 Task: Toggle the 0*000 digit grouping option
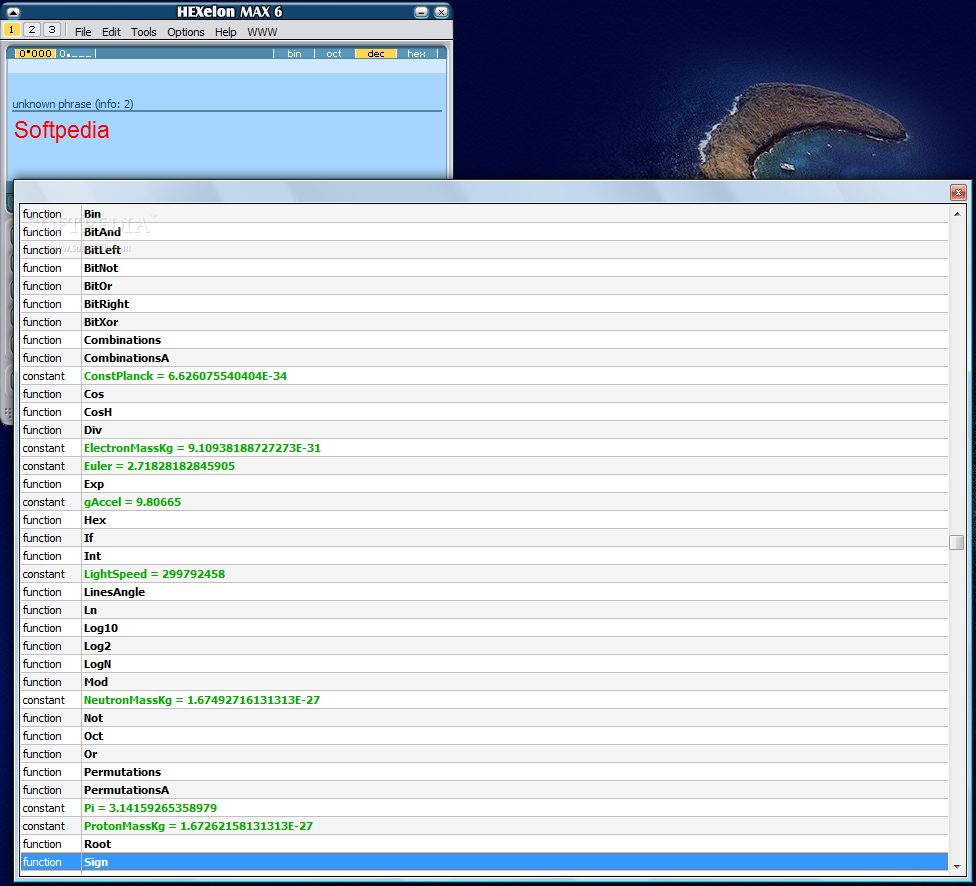[x=35, y=54]
